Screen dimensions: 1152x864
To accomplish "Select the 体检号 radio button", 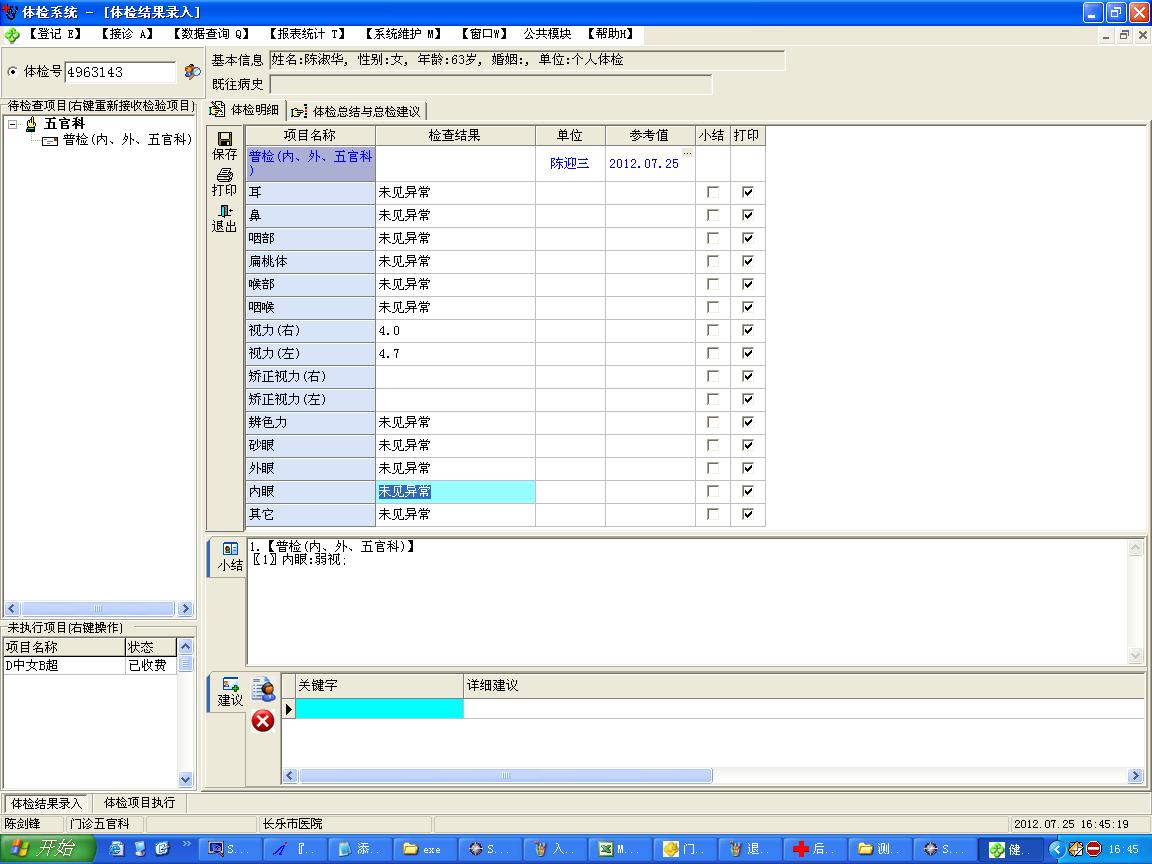I will click(12, 71).
